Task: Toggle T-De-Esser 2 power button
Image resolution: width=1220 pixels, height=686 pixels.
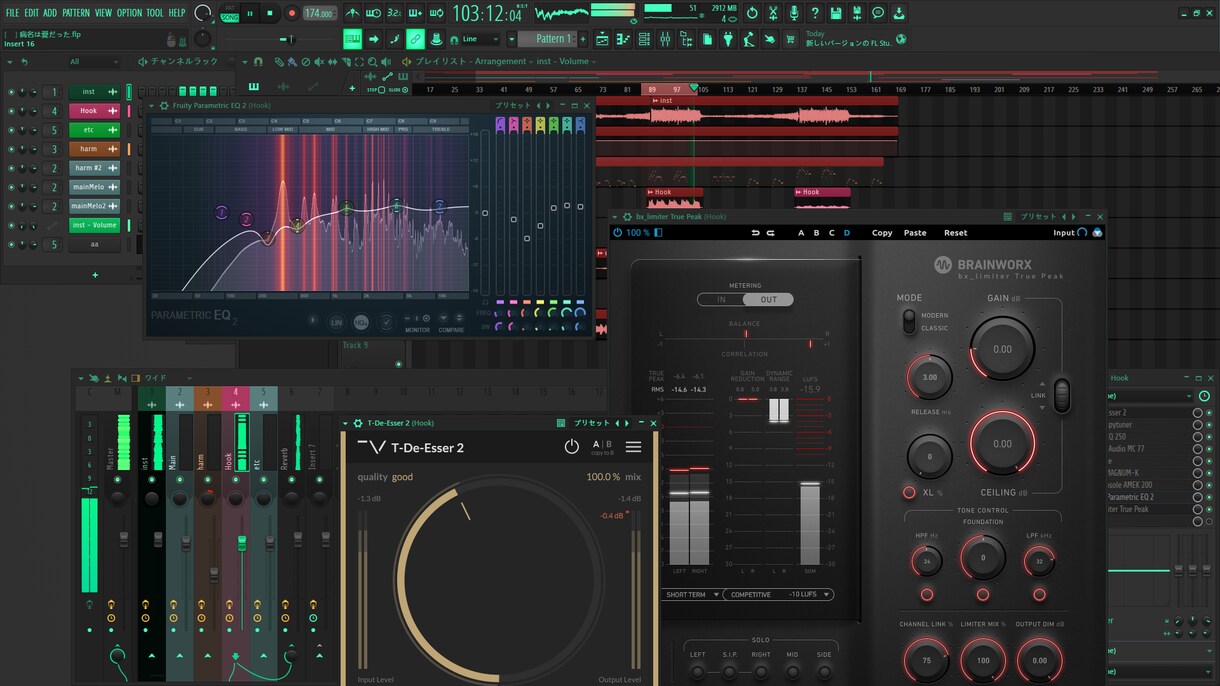Action: [572, 447]
